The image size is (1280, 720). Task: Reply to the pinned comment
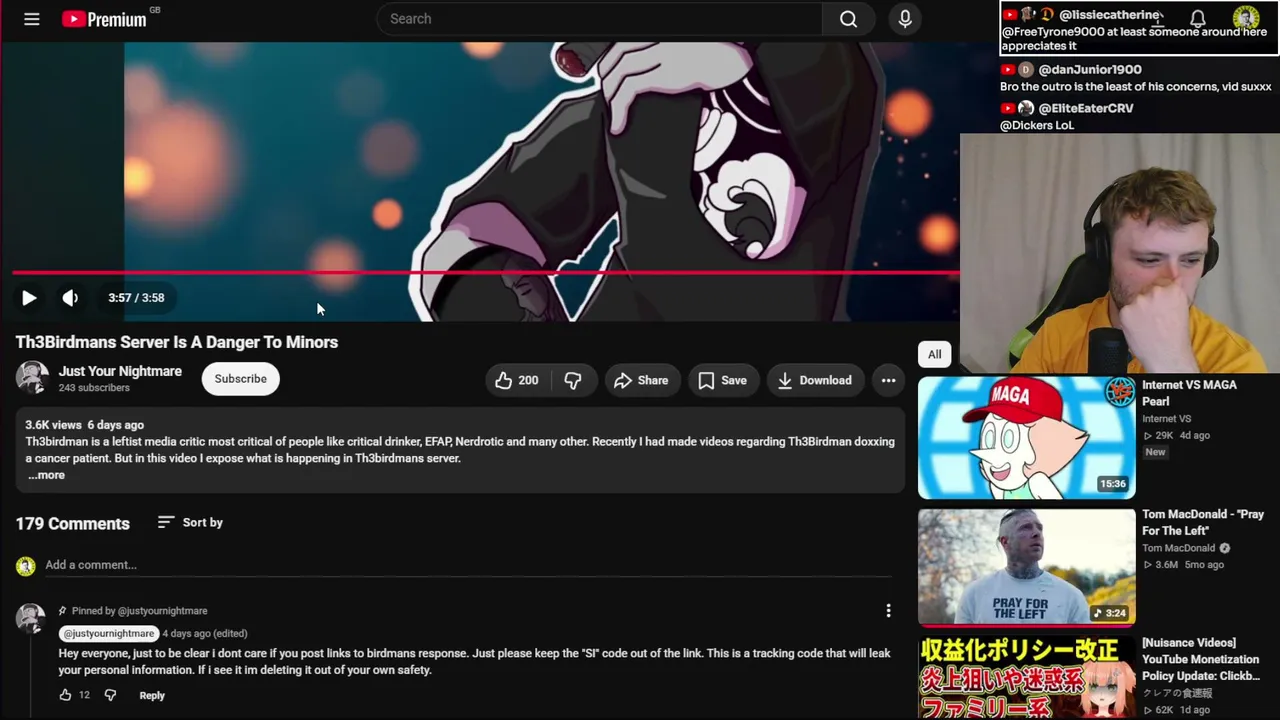pos(152,695)
